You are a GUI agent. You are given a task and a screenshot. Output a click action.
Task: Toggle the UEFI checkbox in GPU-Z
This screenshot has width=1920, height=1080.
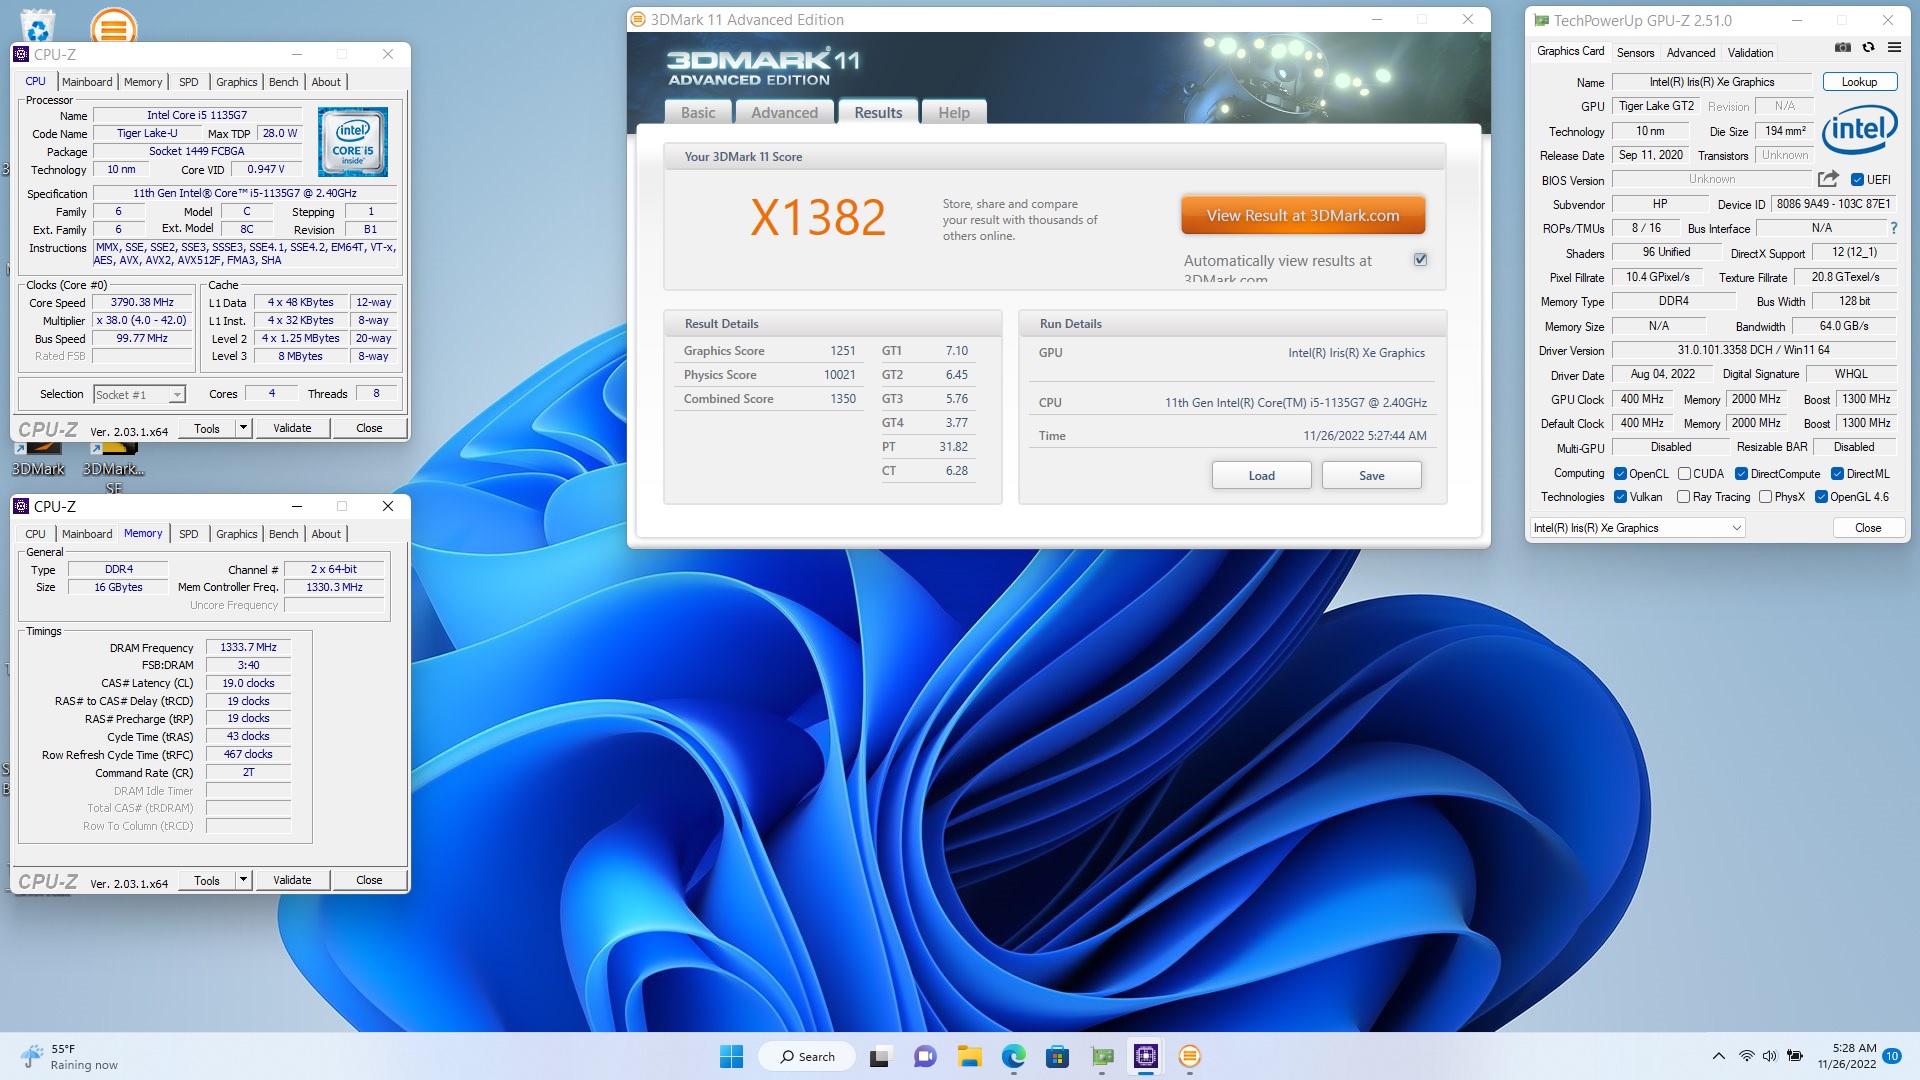point(1857,180)
